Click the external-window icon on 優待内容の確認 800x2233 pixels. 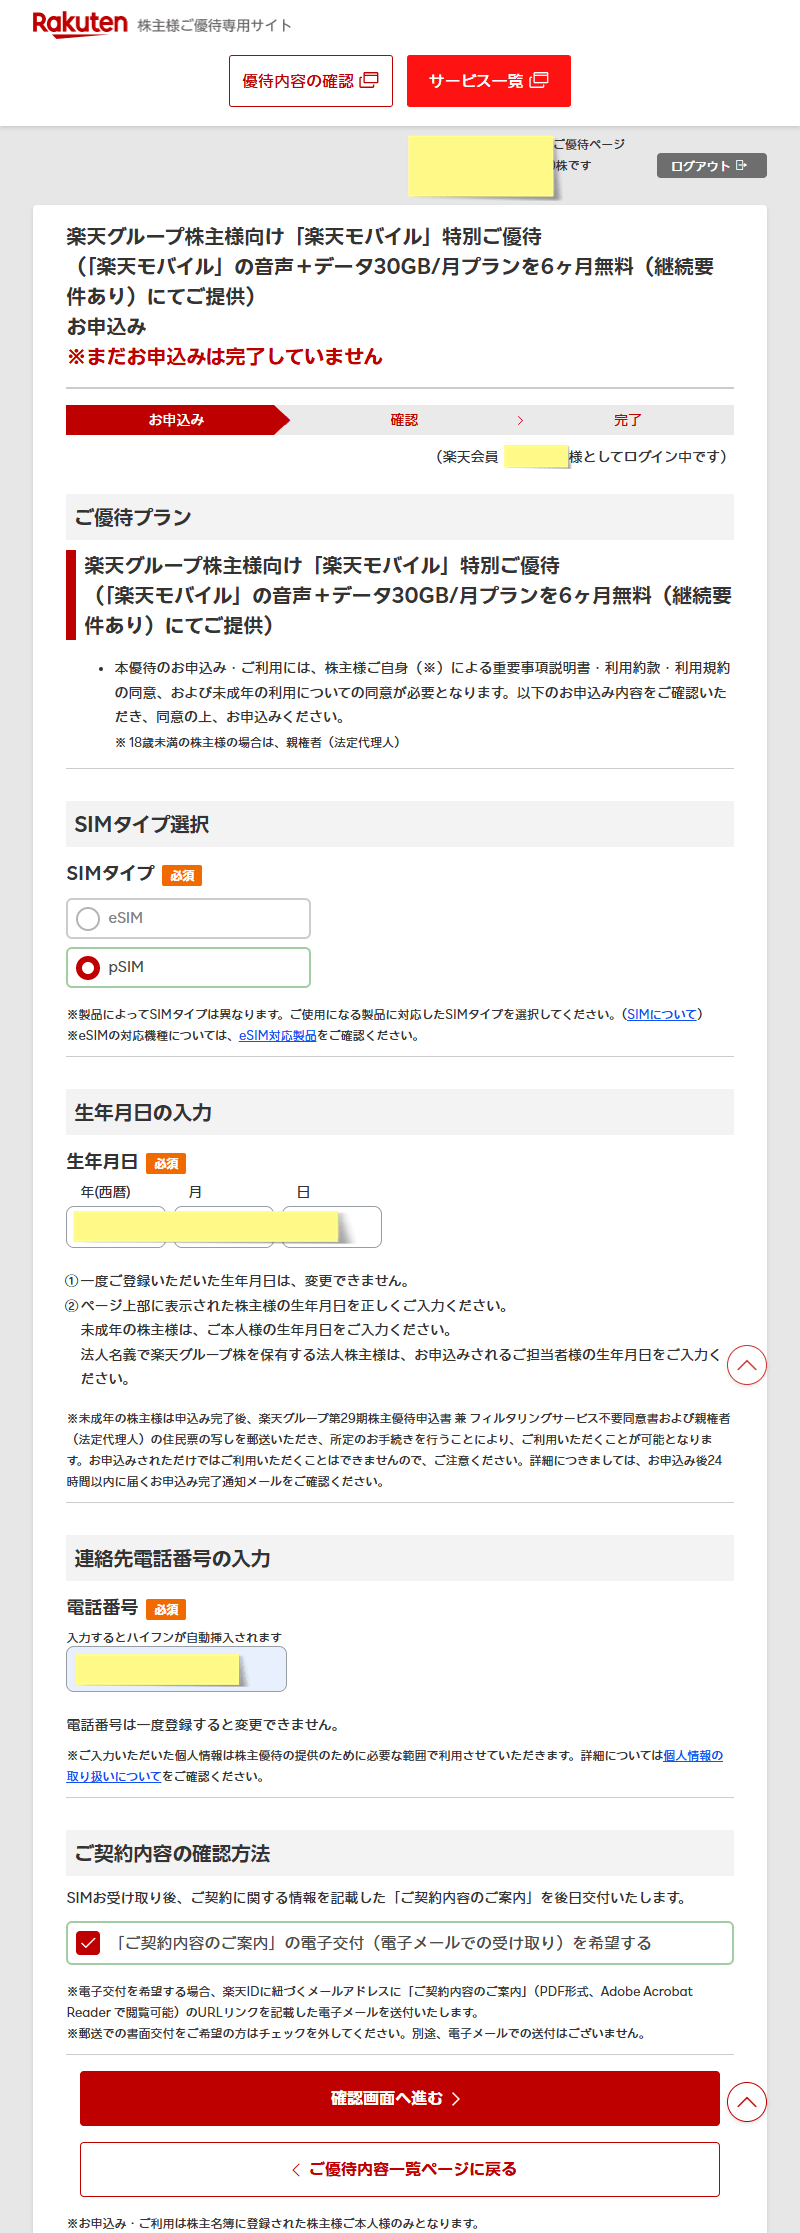point(369,80)
